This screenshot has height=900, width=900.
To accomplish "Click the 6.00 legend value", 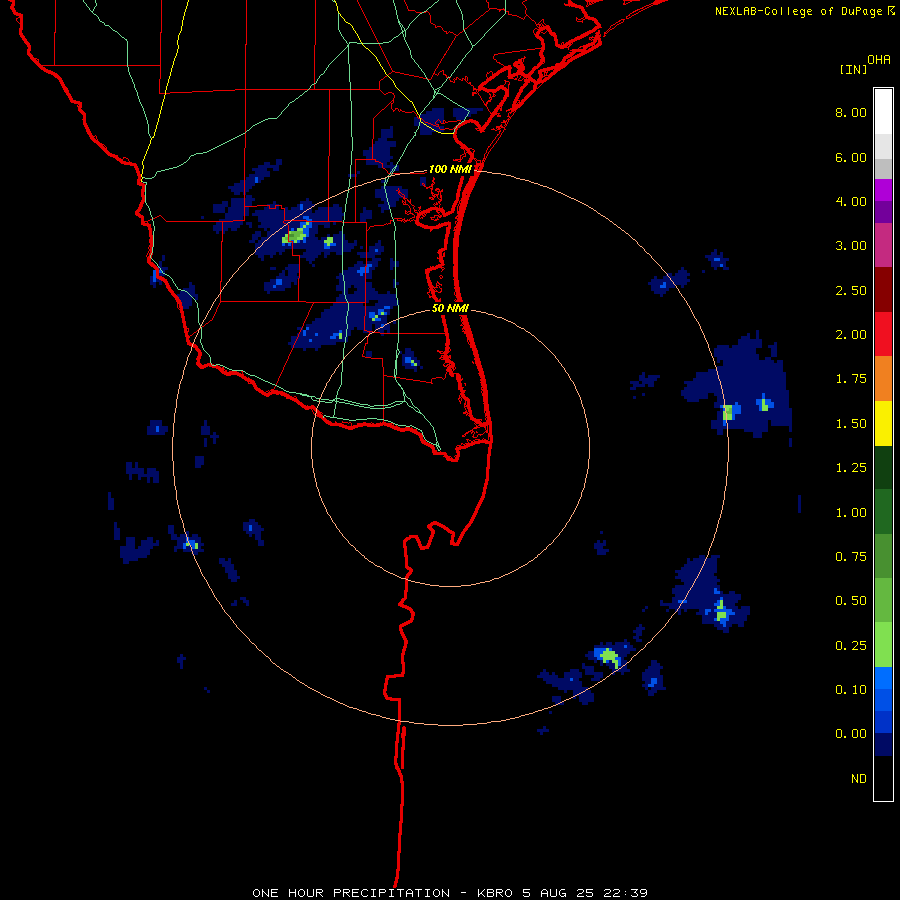I will click(x=851, y=157).
